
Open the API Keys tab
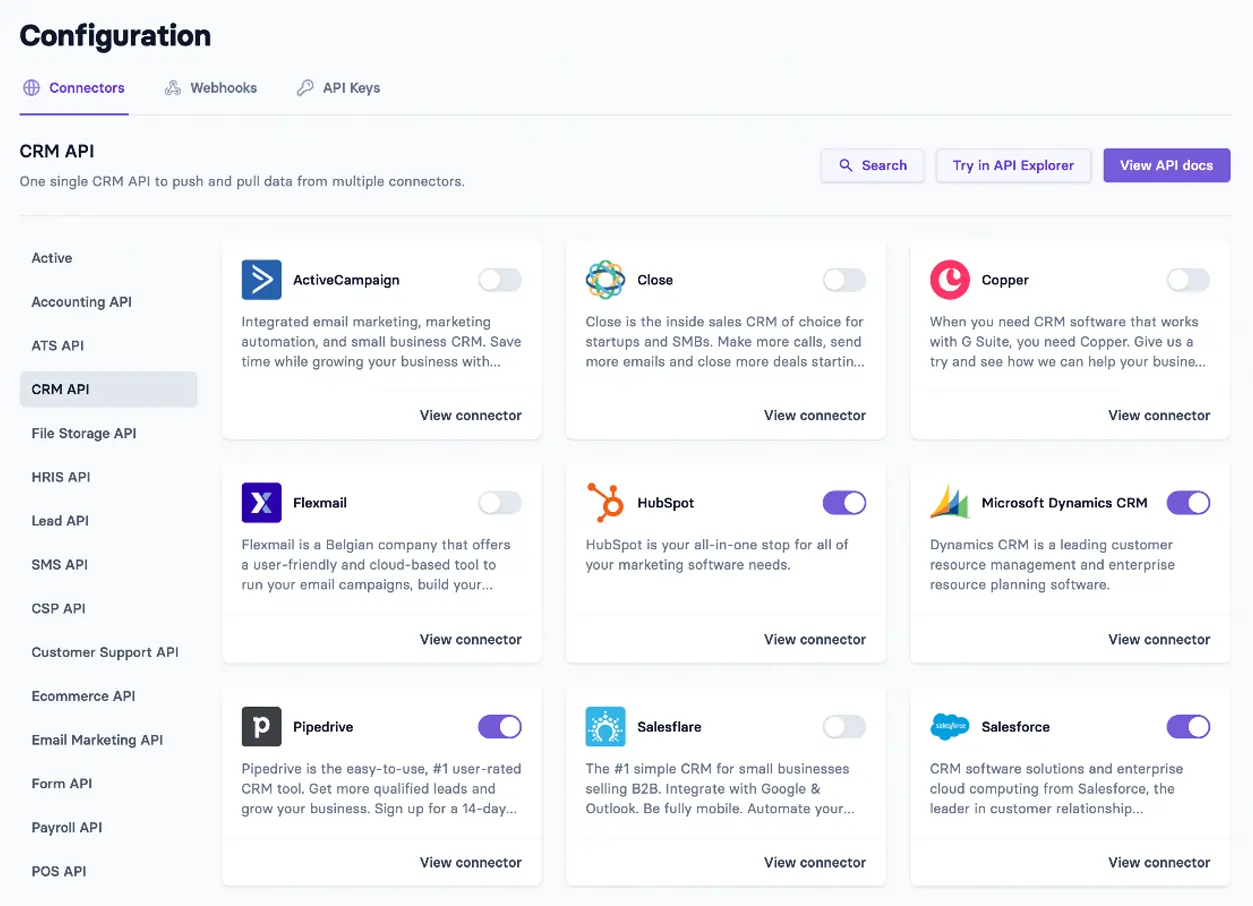pyautogui.click(x=338, y=88)
